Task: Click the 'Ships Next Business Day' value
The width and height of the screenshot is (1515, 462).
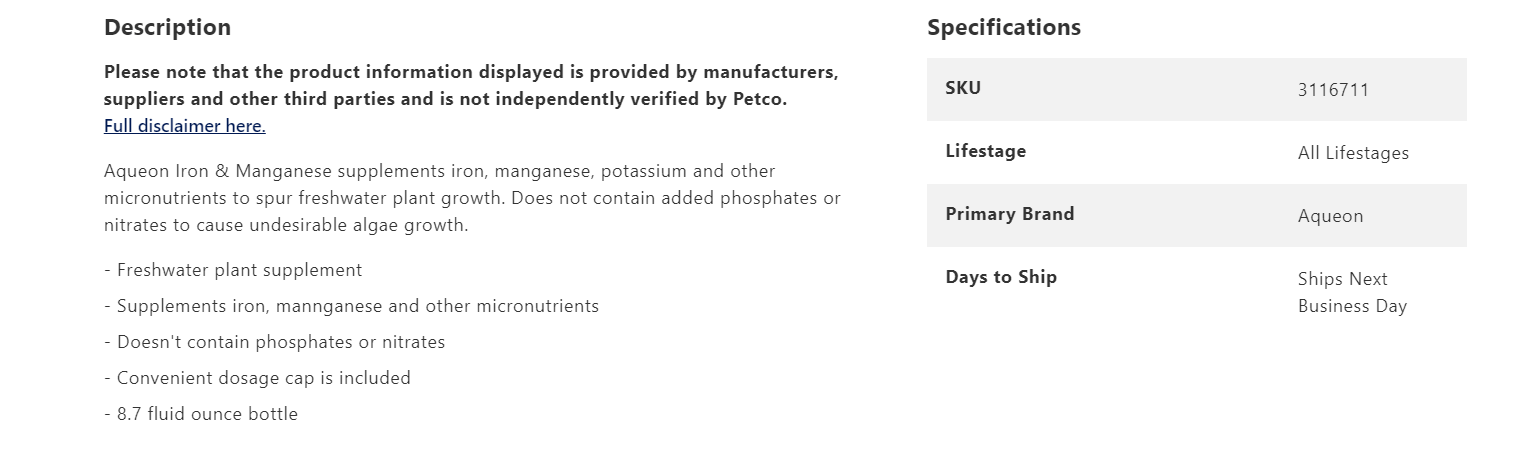Action: (1351, 292)
